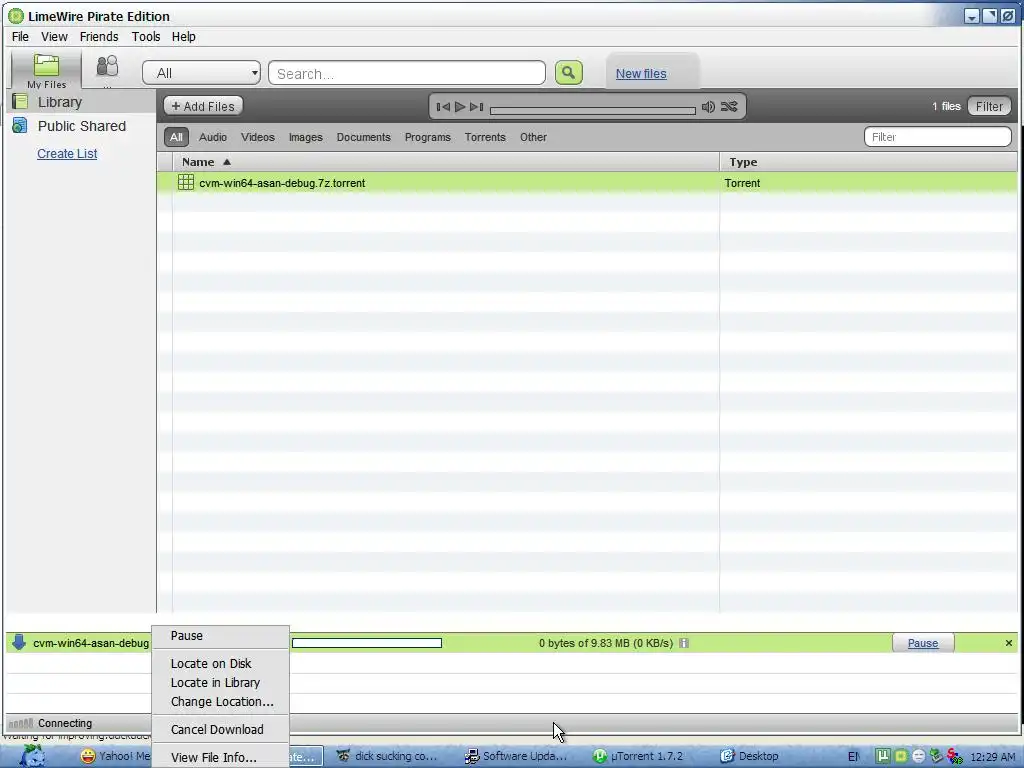This screenshot has width=1024, height=768.
Task: Click the Filter button at top right
Action: tap(989, 106)
